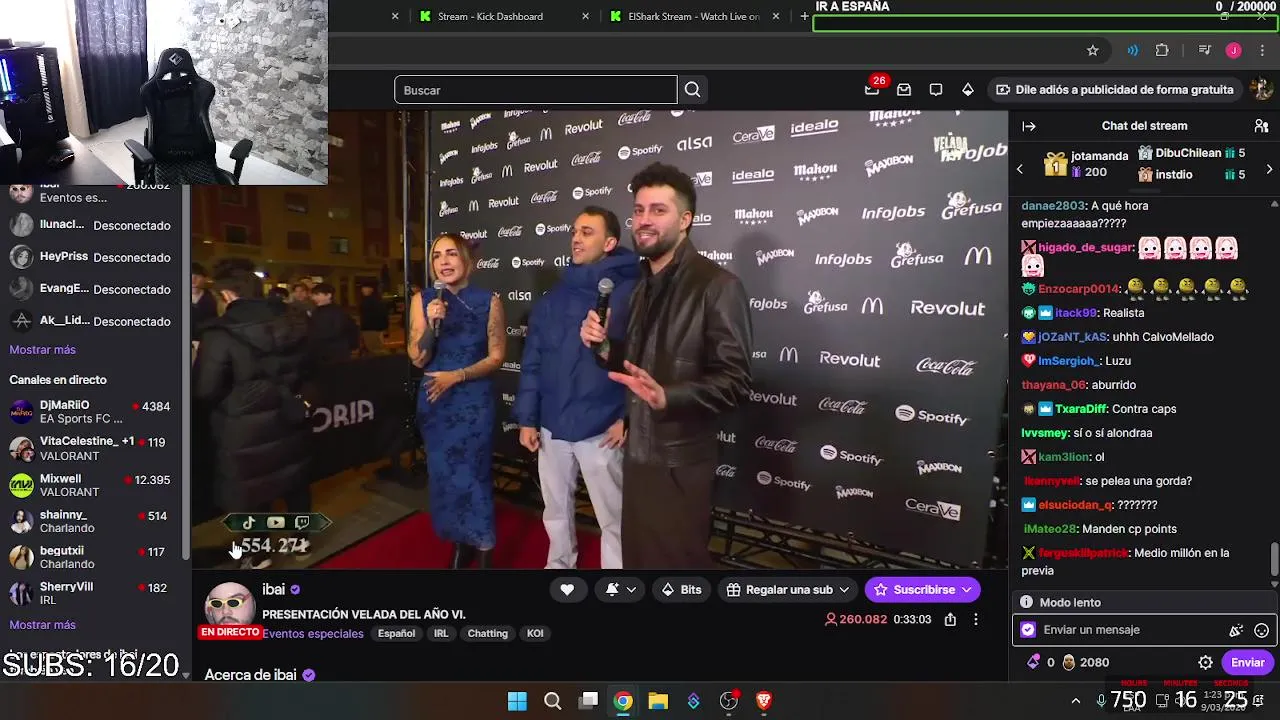Open offline HeyPriss channel
Screen dimensions: 1280x720
coord(90,257)
